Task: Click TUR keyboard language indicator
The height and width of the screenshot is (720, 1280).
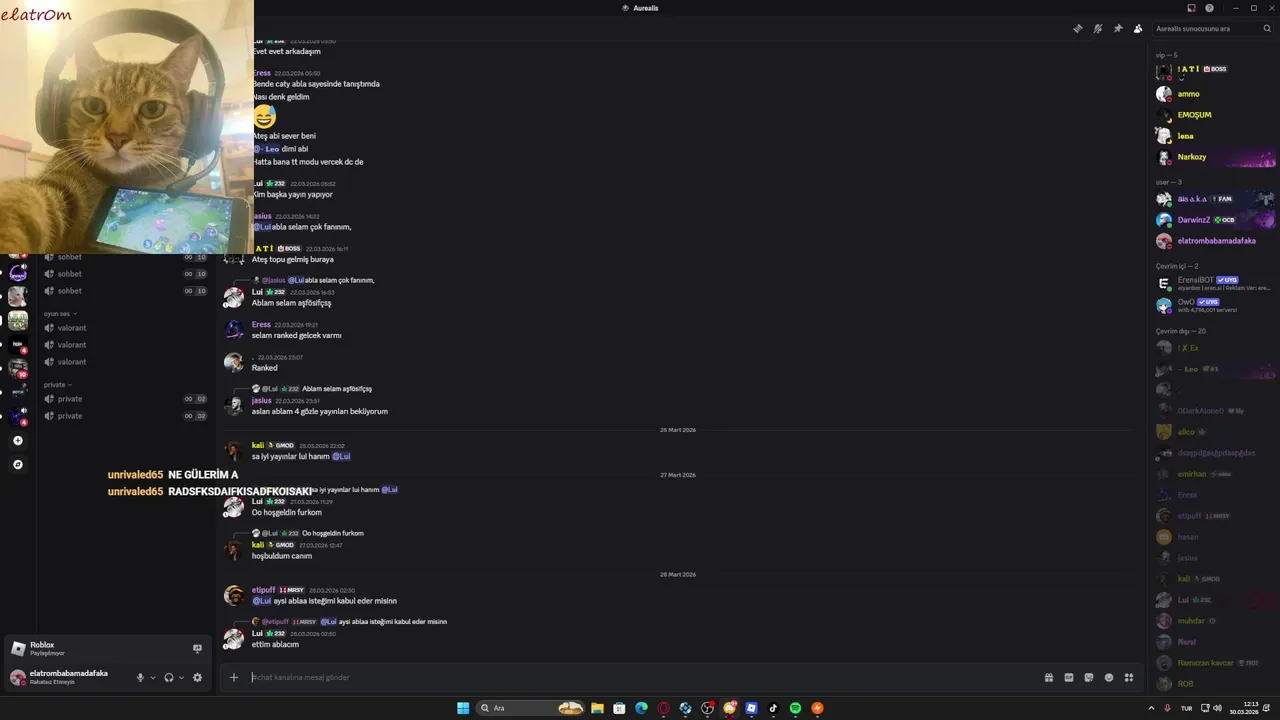Action: click(x=1186, y=708)
